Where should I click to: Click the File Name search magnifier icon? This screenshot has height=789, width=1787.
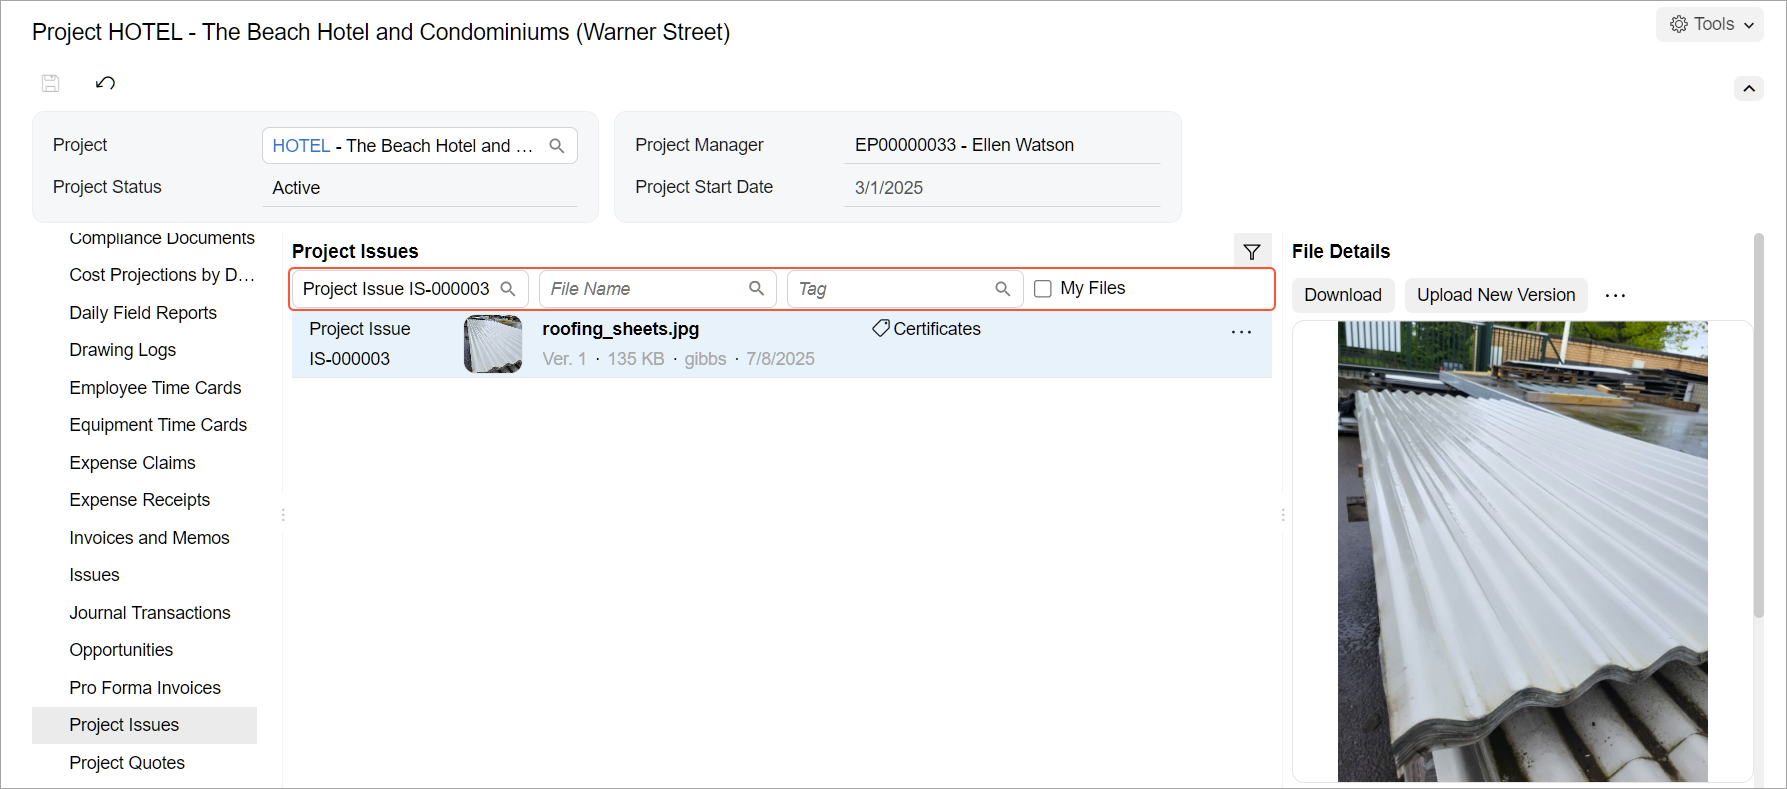click(x=756, y=288)
